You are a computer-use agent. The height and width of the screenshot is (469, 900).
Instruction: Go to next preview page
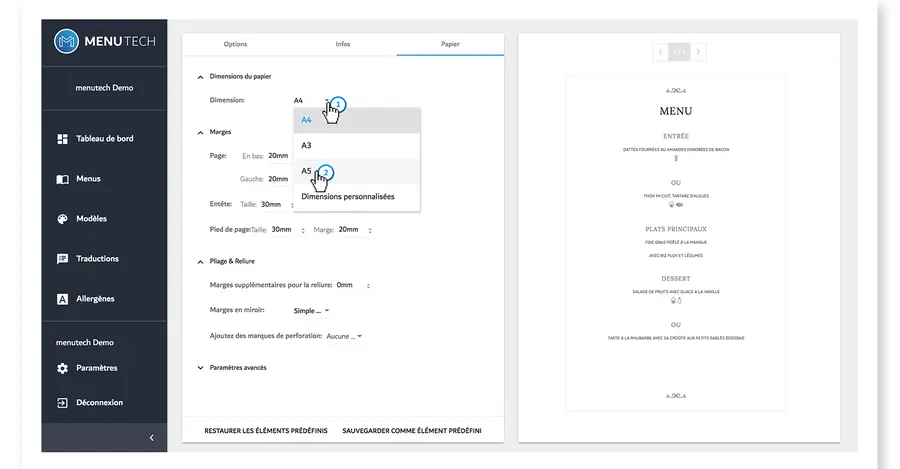pyautogui.click(x=698, y=51)
